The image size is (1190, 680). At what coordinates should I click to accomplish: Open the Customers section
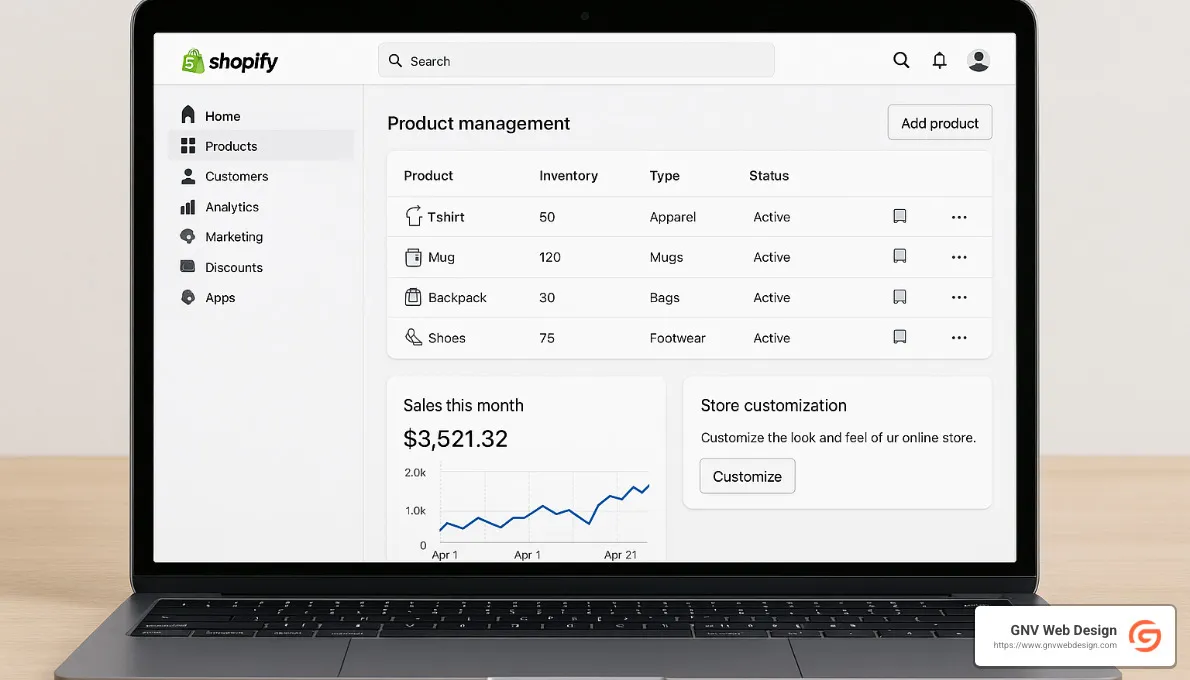coord(187,176)
